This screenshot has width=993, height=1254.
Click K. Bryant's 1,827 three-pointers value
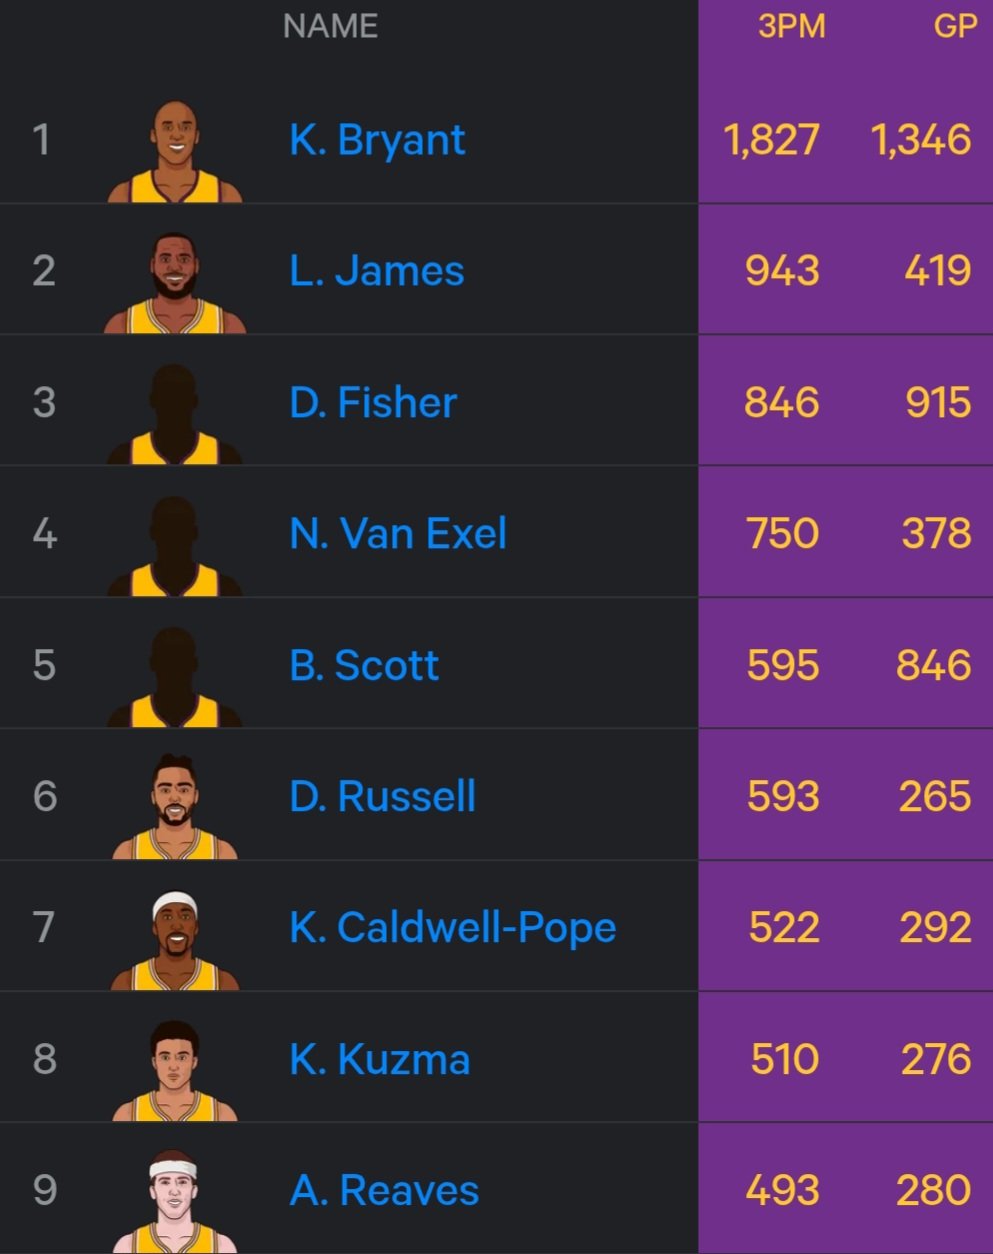772,140
